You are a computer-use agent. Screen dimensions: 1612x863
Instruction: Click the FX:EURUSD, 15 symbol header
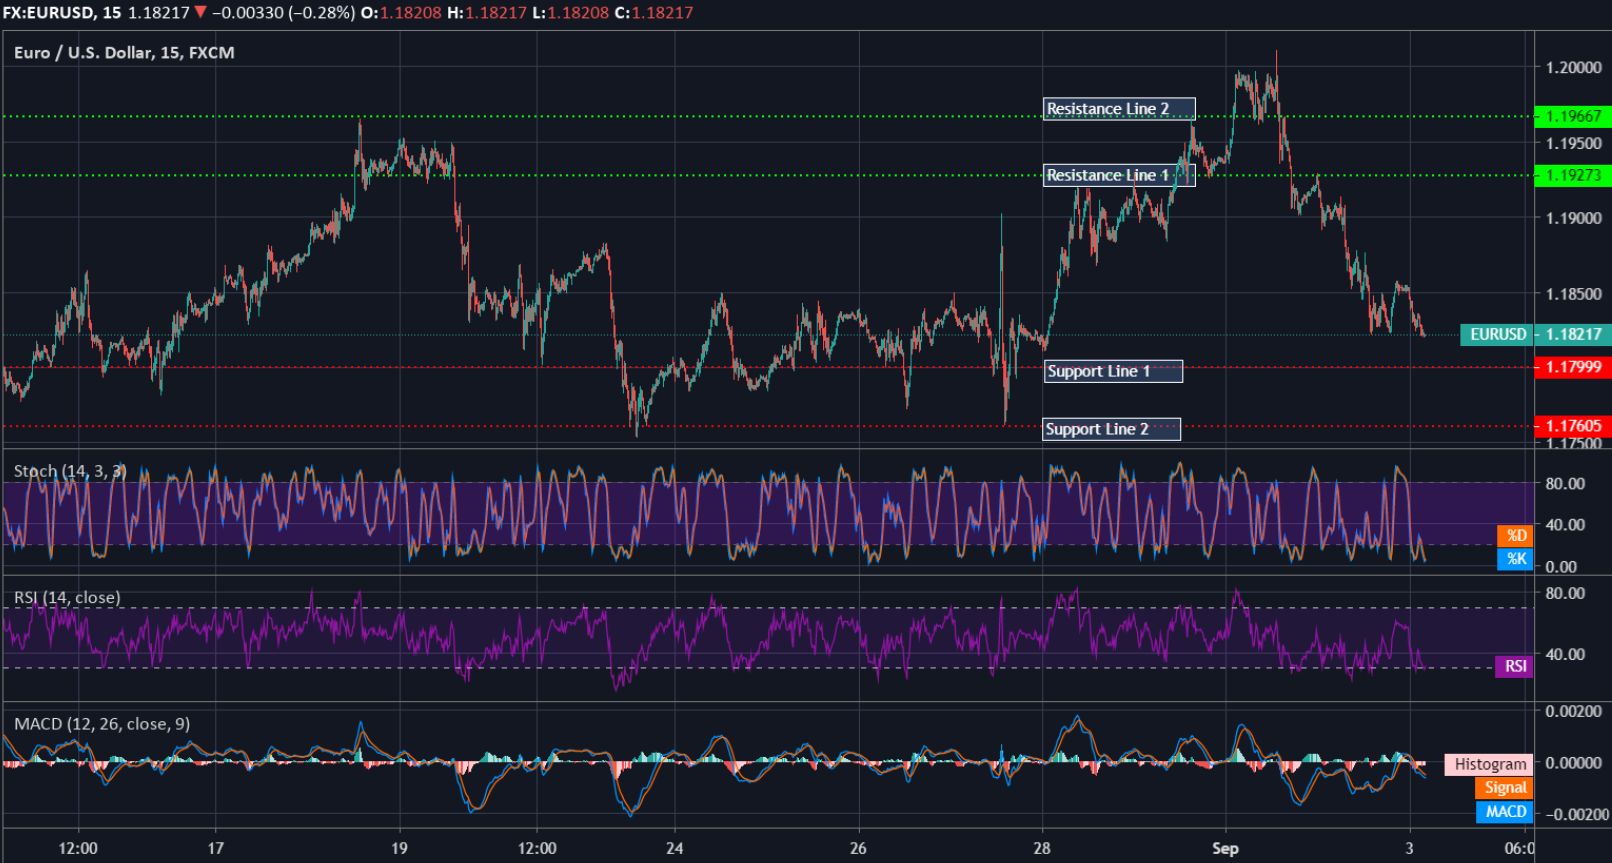coord(62,13)
